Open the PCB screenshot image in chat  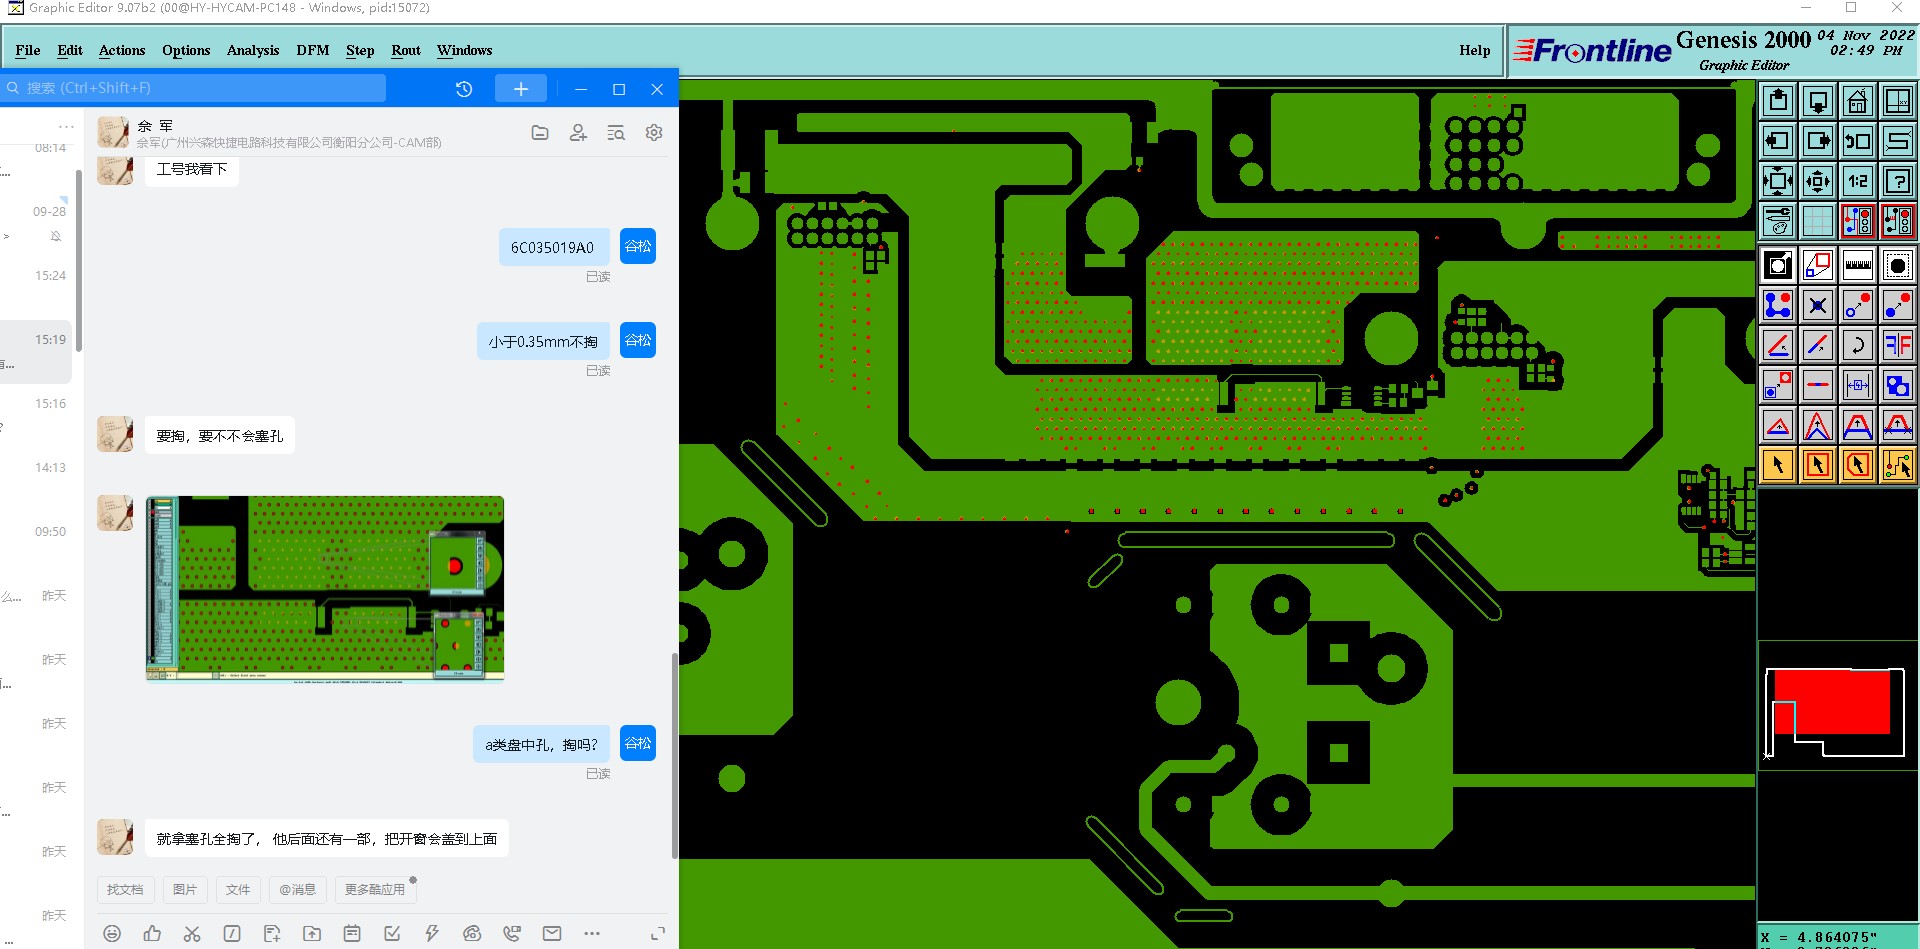coord(325,589)
